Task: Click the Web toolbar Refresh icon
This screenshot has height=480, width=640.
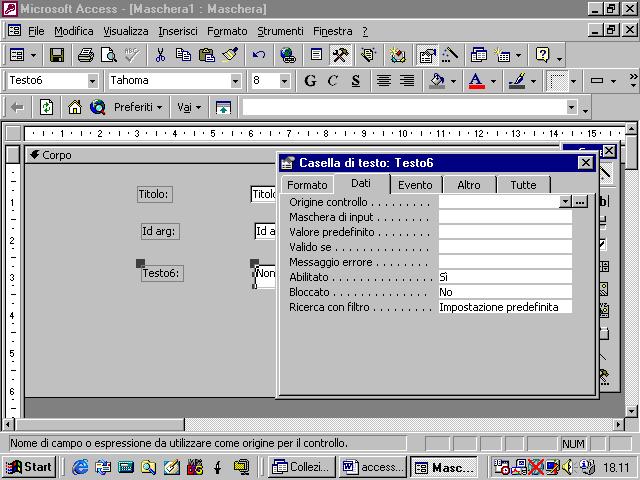Action: tap(46, 108)
